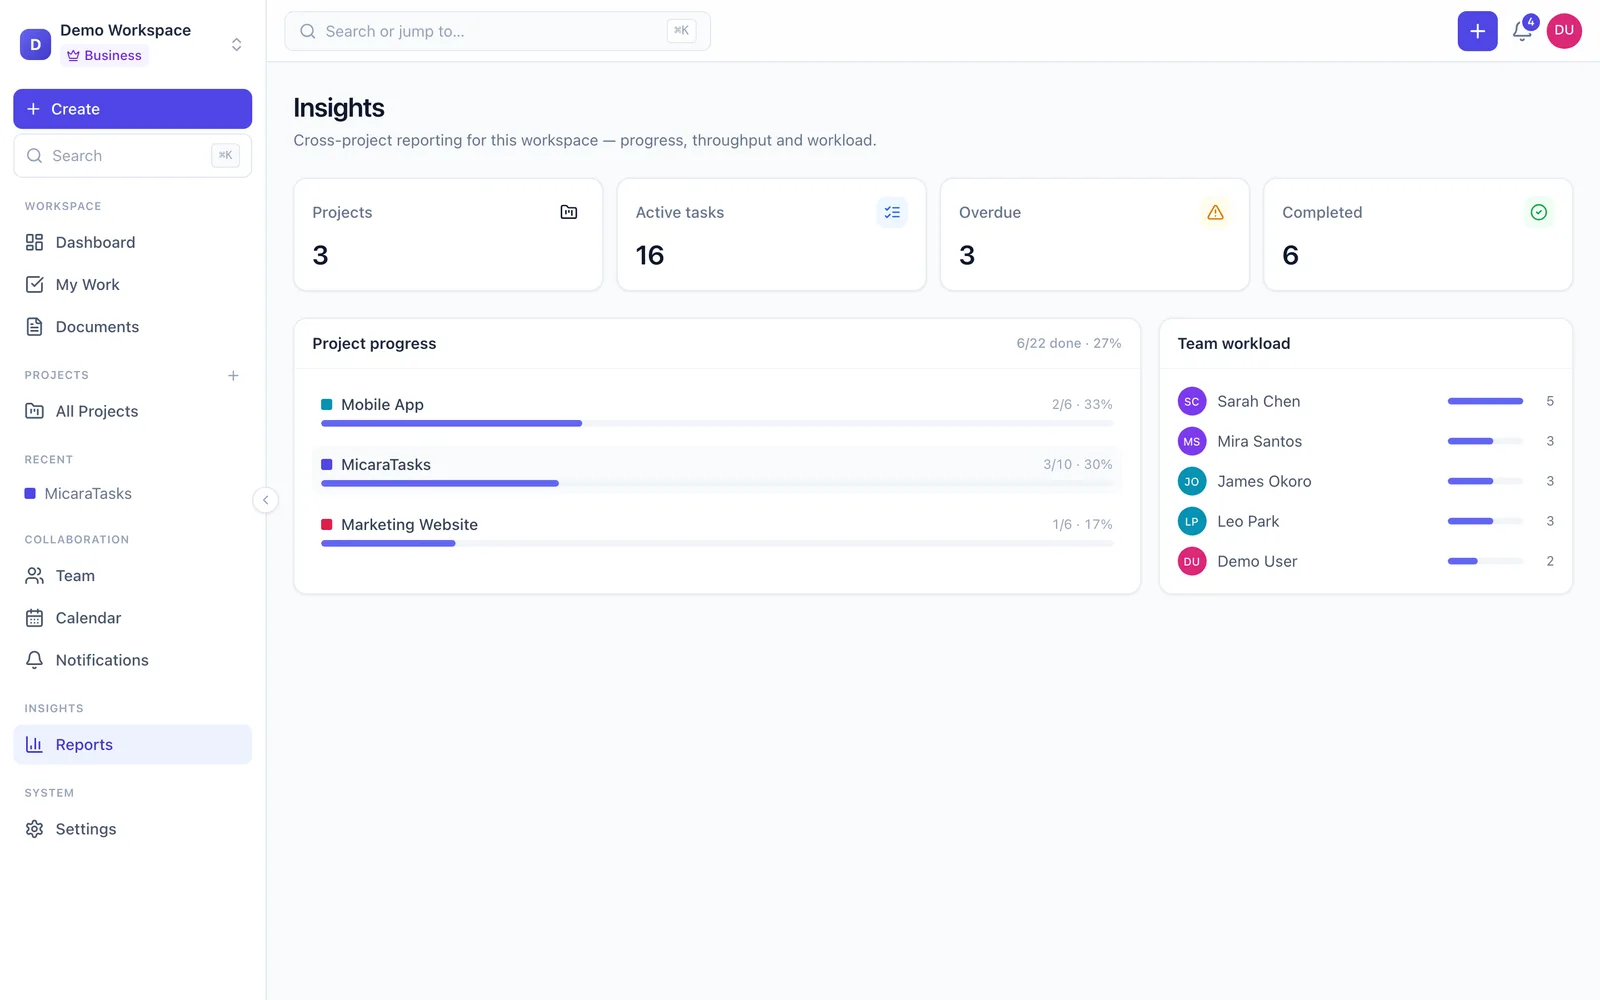This screenshot has width=1600, height=1000.
Task: Open the top bar notification bell
Action: click(x=1522, y=31)
